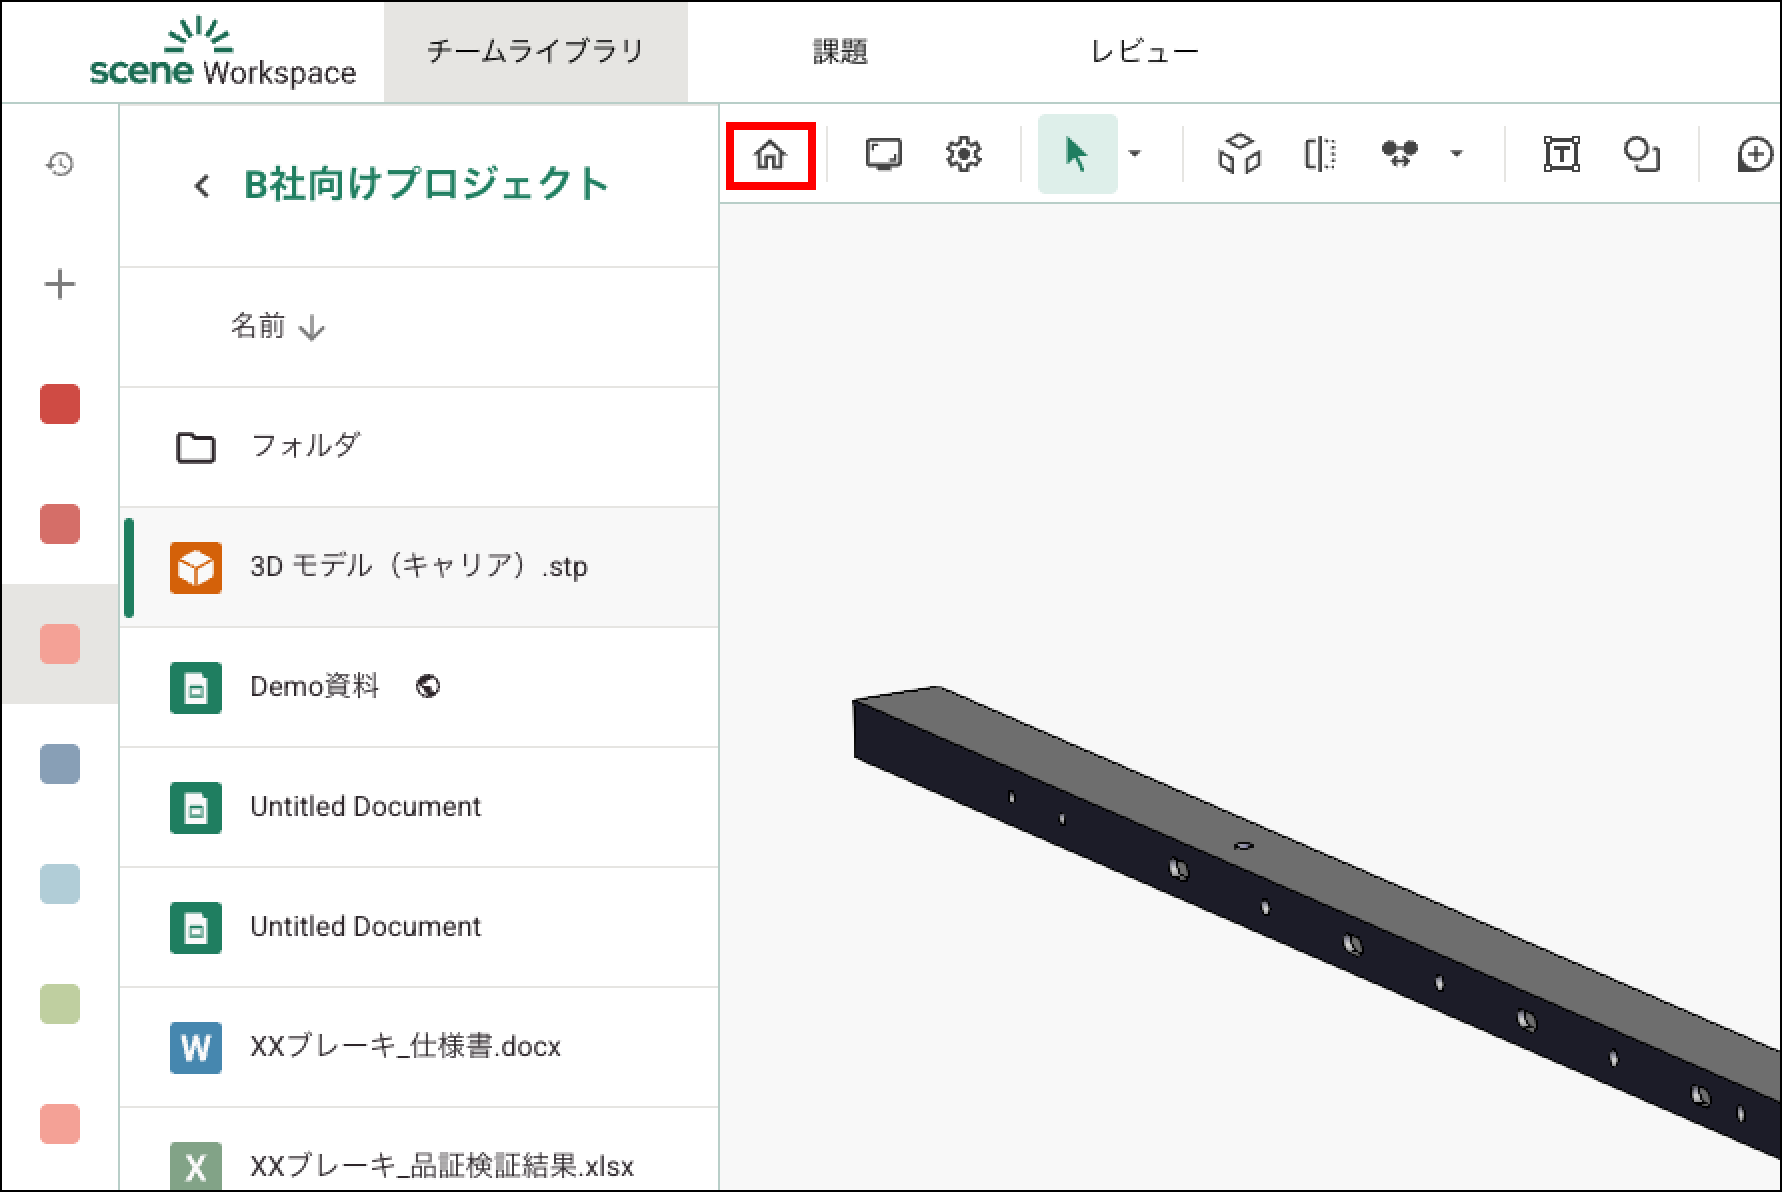Image resolution: width=1782 pixels, height=1192 pixels.
Task: Click the add comment bubble icon
Action: pos(1755,155)
